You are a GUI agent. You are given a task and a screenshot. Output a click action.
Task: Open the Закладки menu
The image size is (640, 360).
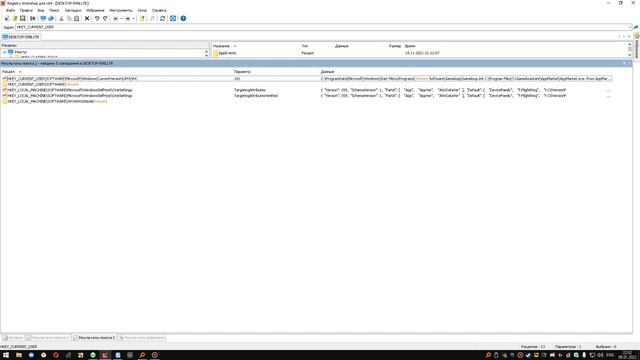click(x=73, y=10)
